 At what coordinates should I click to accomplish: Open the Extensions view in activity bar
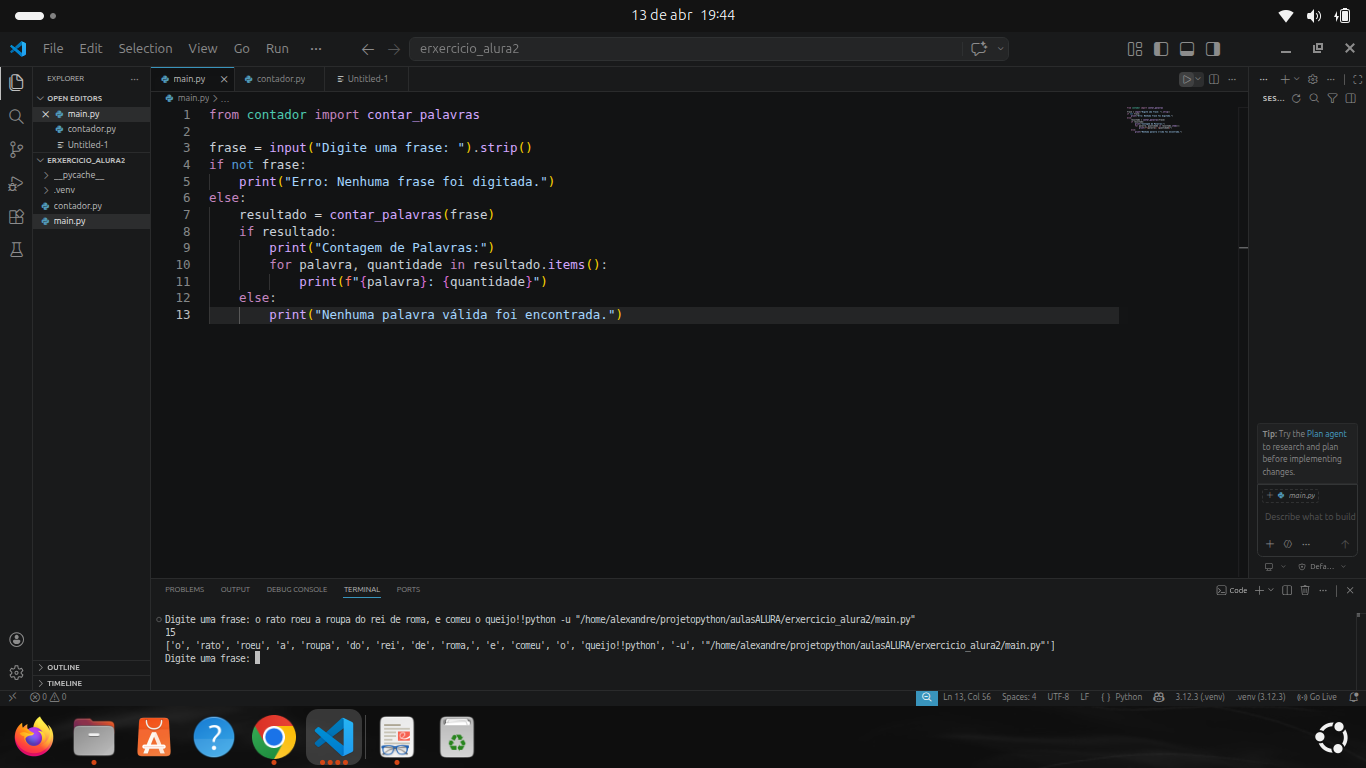pyautogui.click(x=16, y=217)
